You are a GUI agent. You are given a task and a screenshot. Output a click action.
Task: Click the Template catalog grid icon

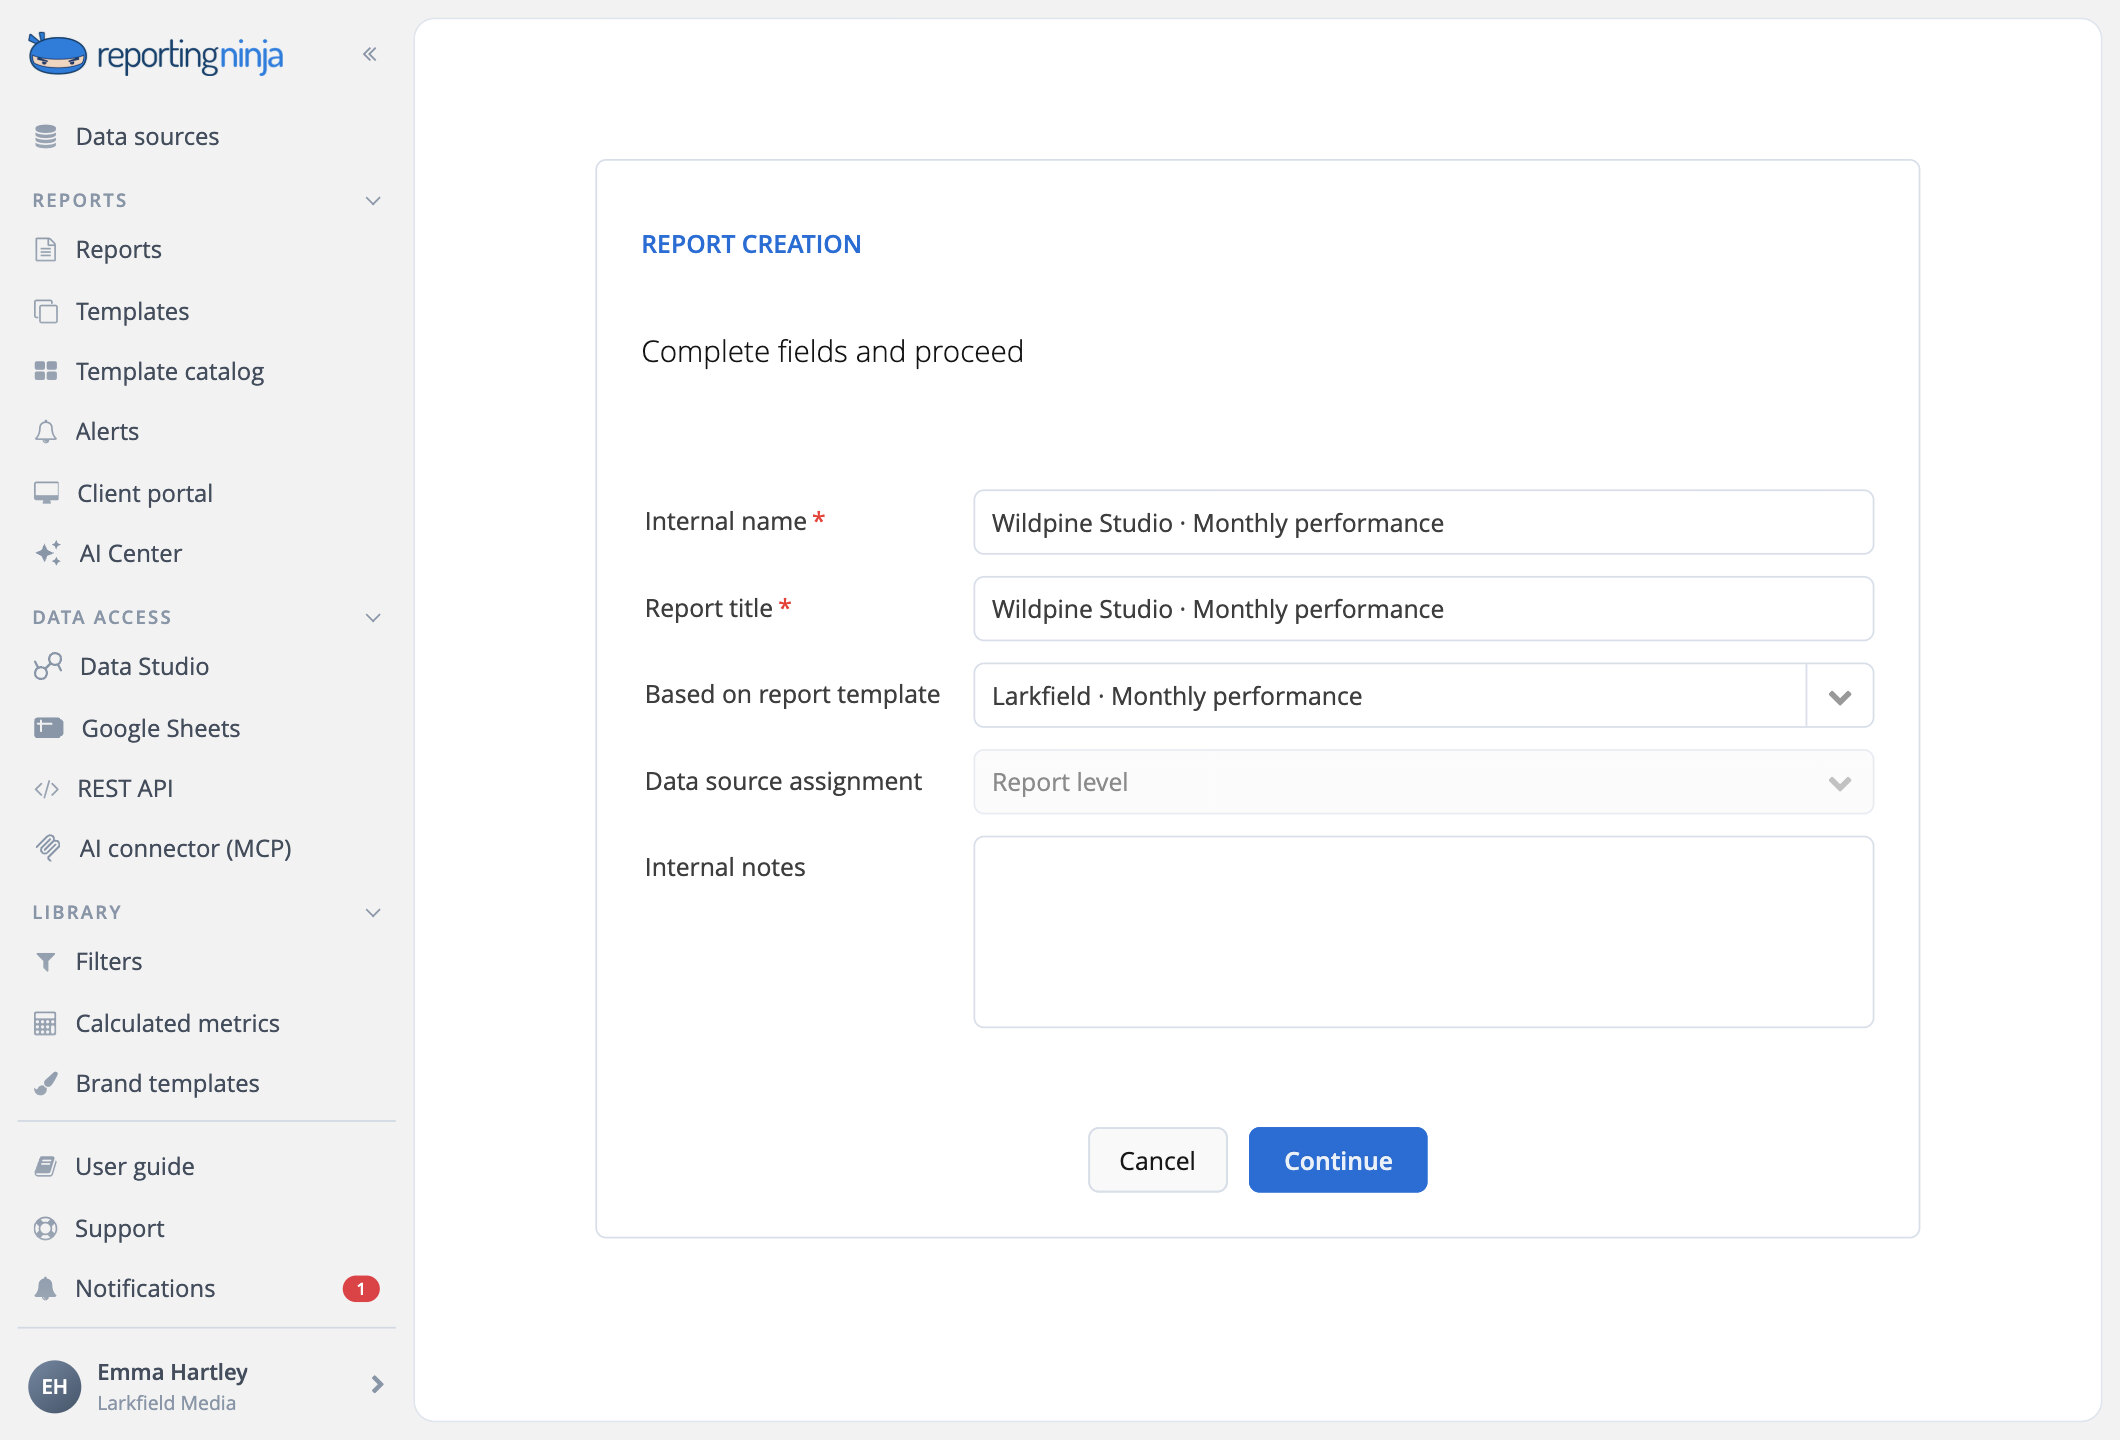pos(45,371)
